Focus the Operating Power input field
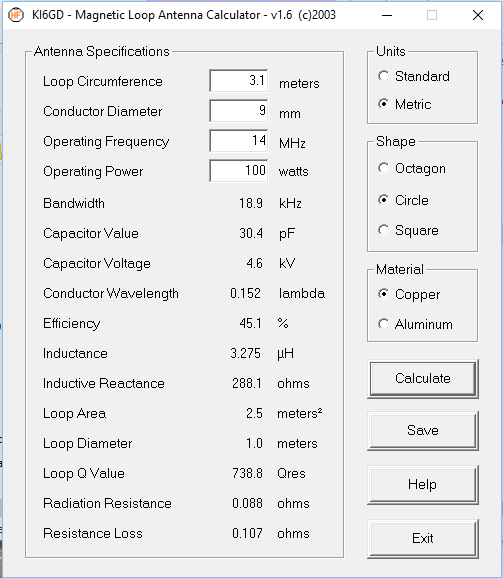 click(x=239, y=170)
